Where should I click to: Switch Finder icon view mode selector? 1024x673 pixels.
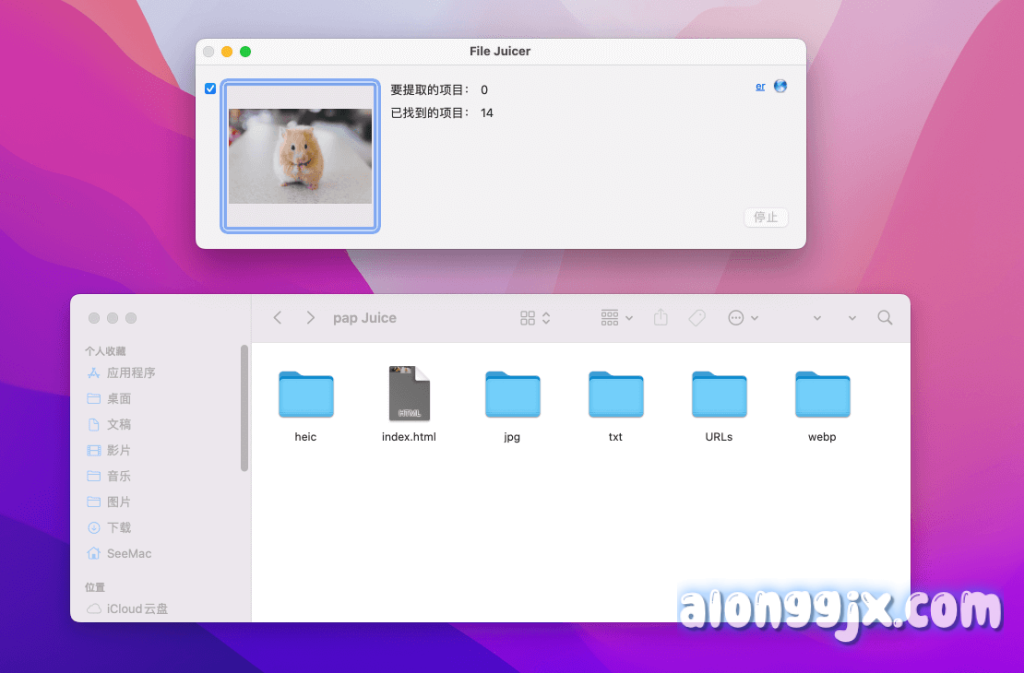point(535,318)
